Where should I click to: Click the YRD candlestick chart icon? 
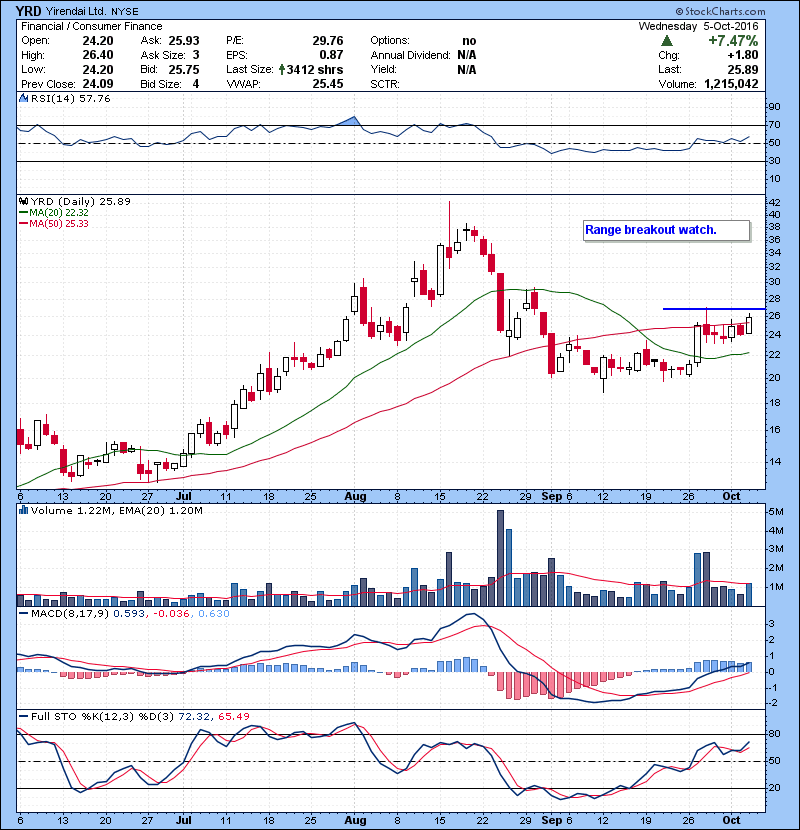(23, 201)
